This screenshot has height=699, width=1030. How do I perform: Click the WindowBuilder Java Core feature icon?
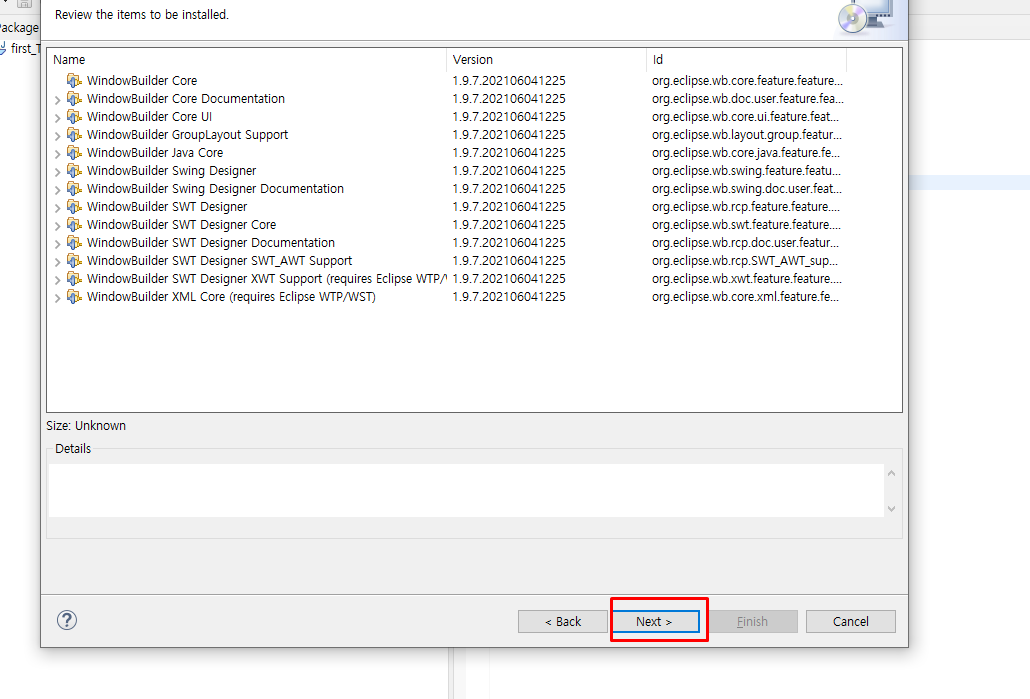[74, 152]
